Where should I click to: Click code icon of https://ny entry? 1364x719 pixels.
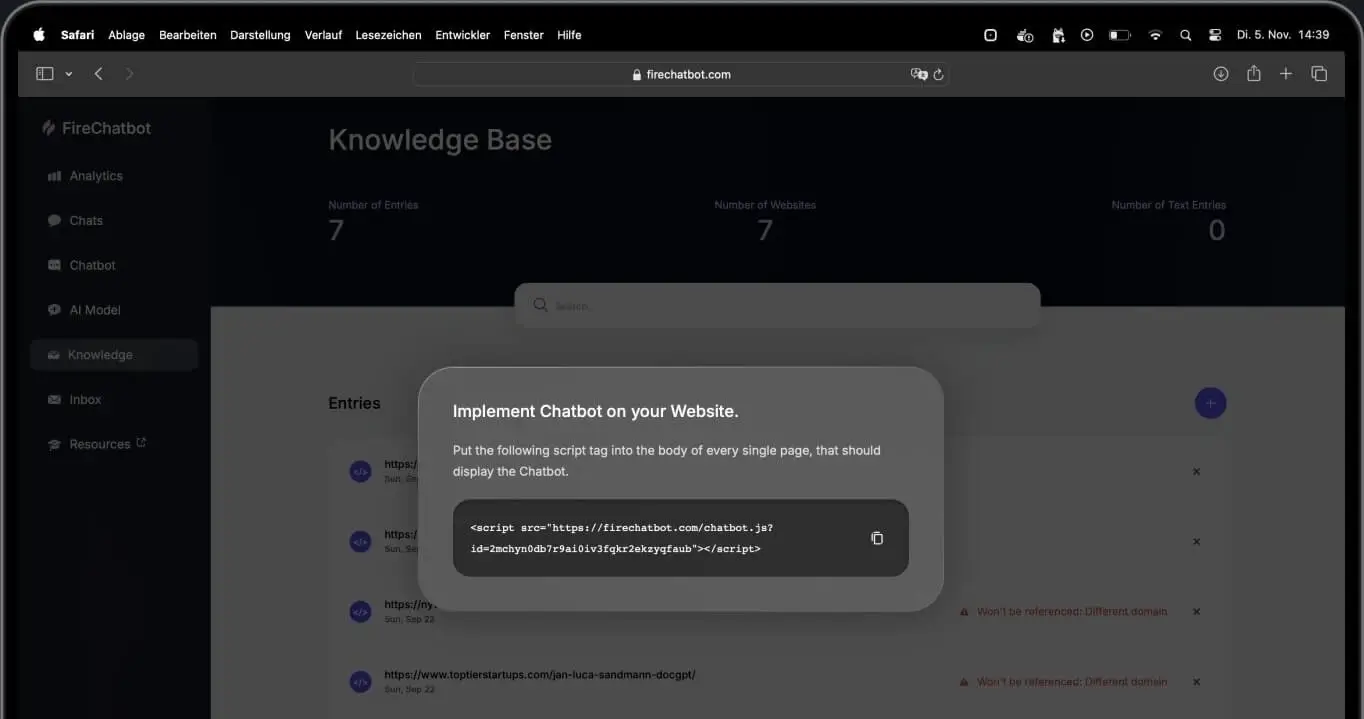[360, 612]
